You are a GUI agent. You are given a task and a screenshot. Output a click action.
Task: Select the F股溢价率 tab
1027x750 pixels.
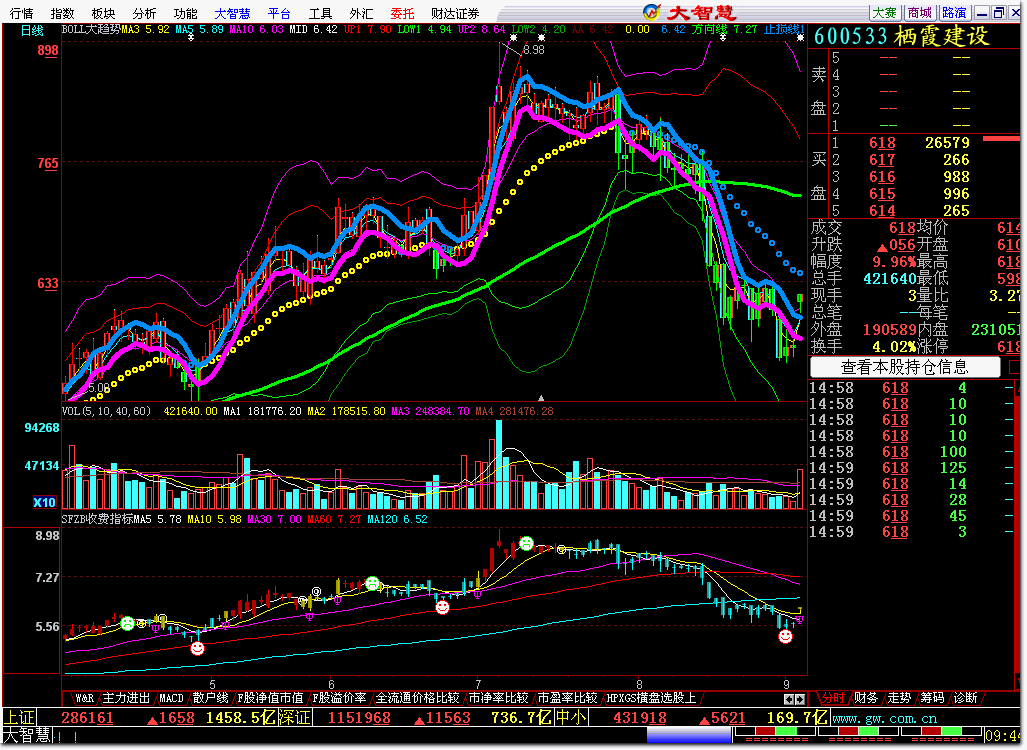tap(339, 698)
